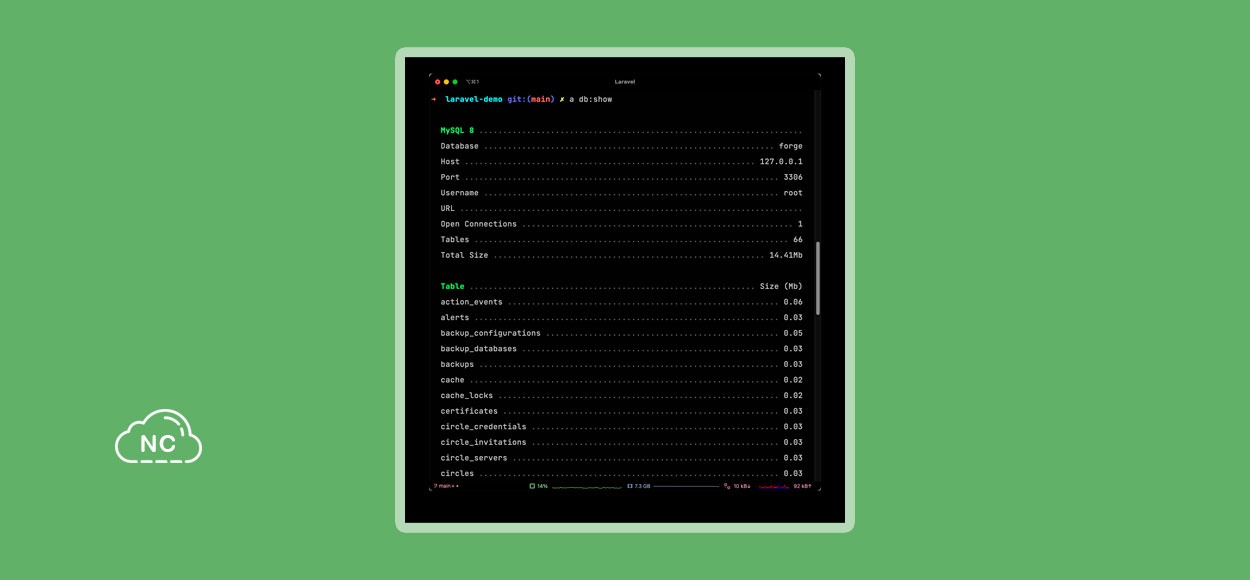The height and width of the screenshot is (580, 1250).
Task: Select the total size value 14.41Mb
Action: click(786, 255)
